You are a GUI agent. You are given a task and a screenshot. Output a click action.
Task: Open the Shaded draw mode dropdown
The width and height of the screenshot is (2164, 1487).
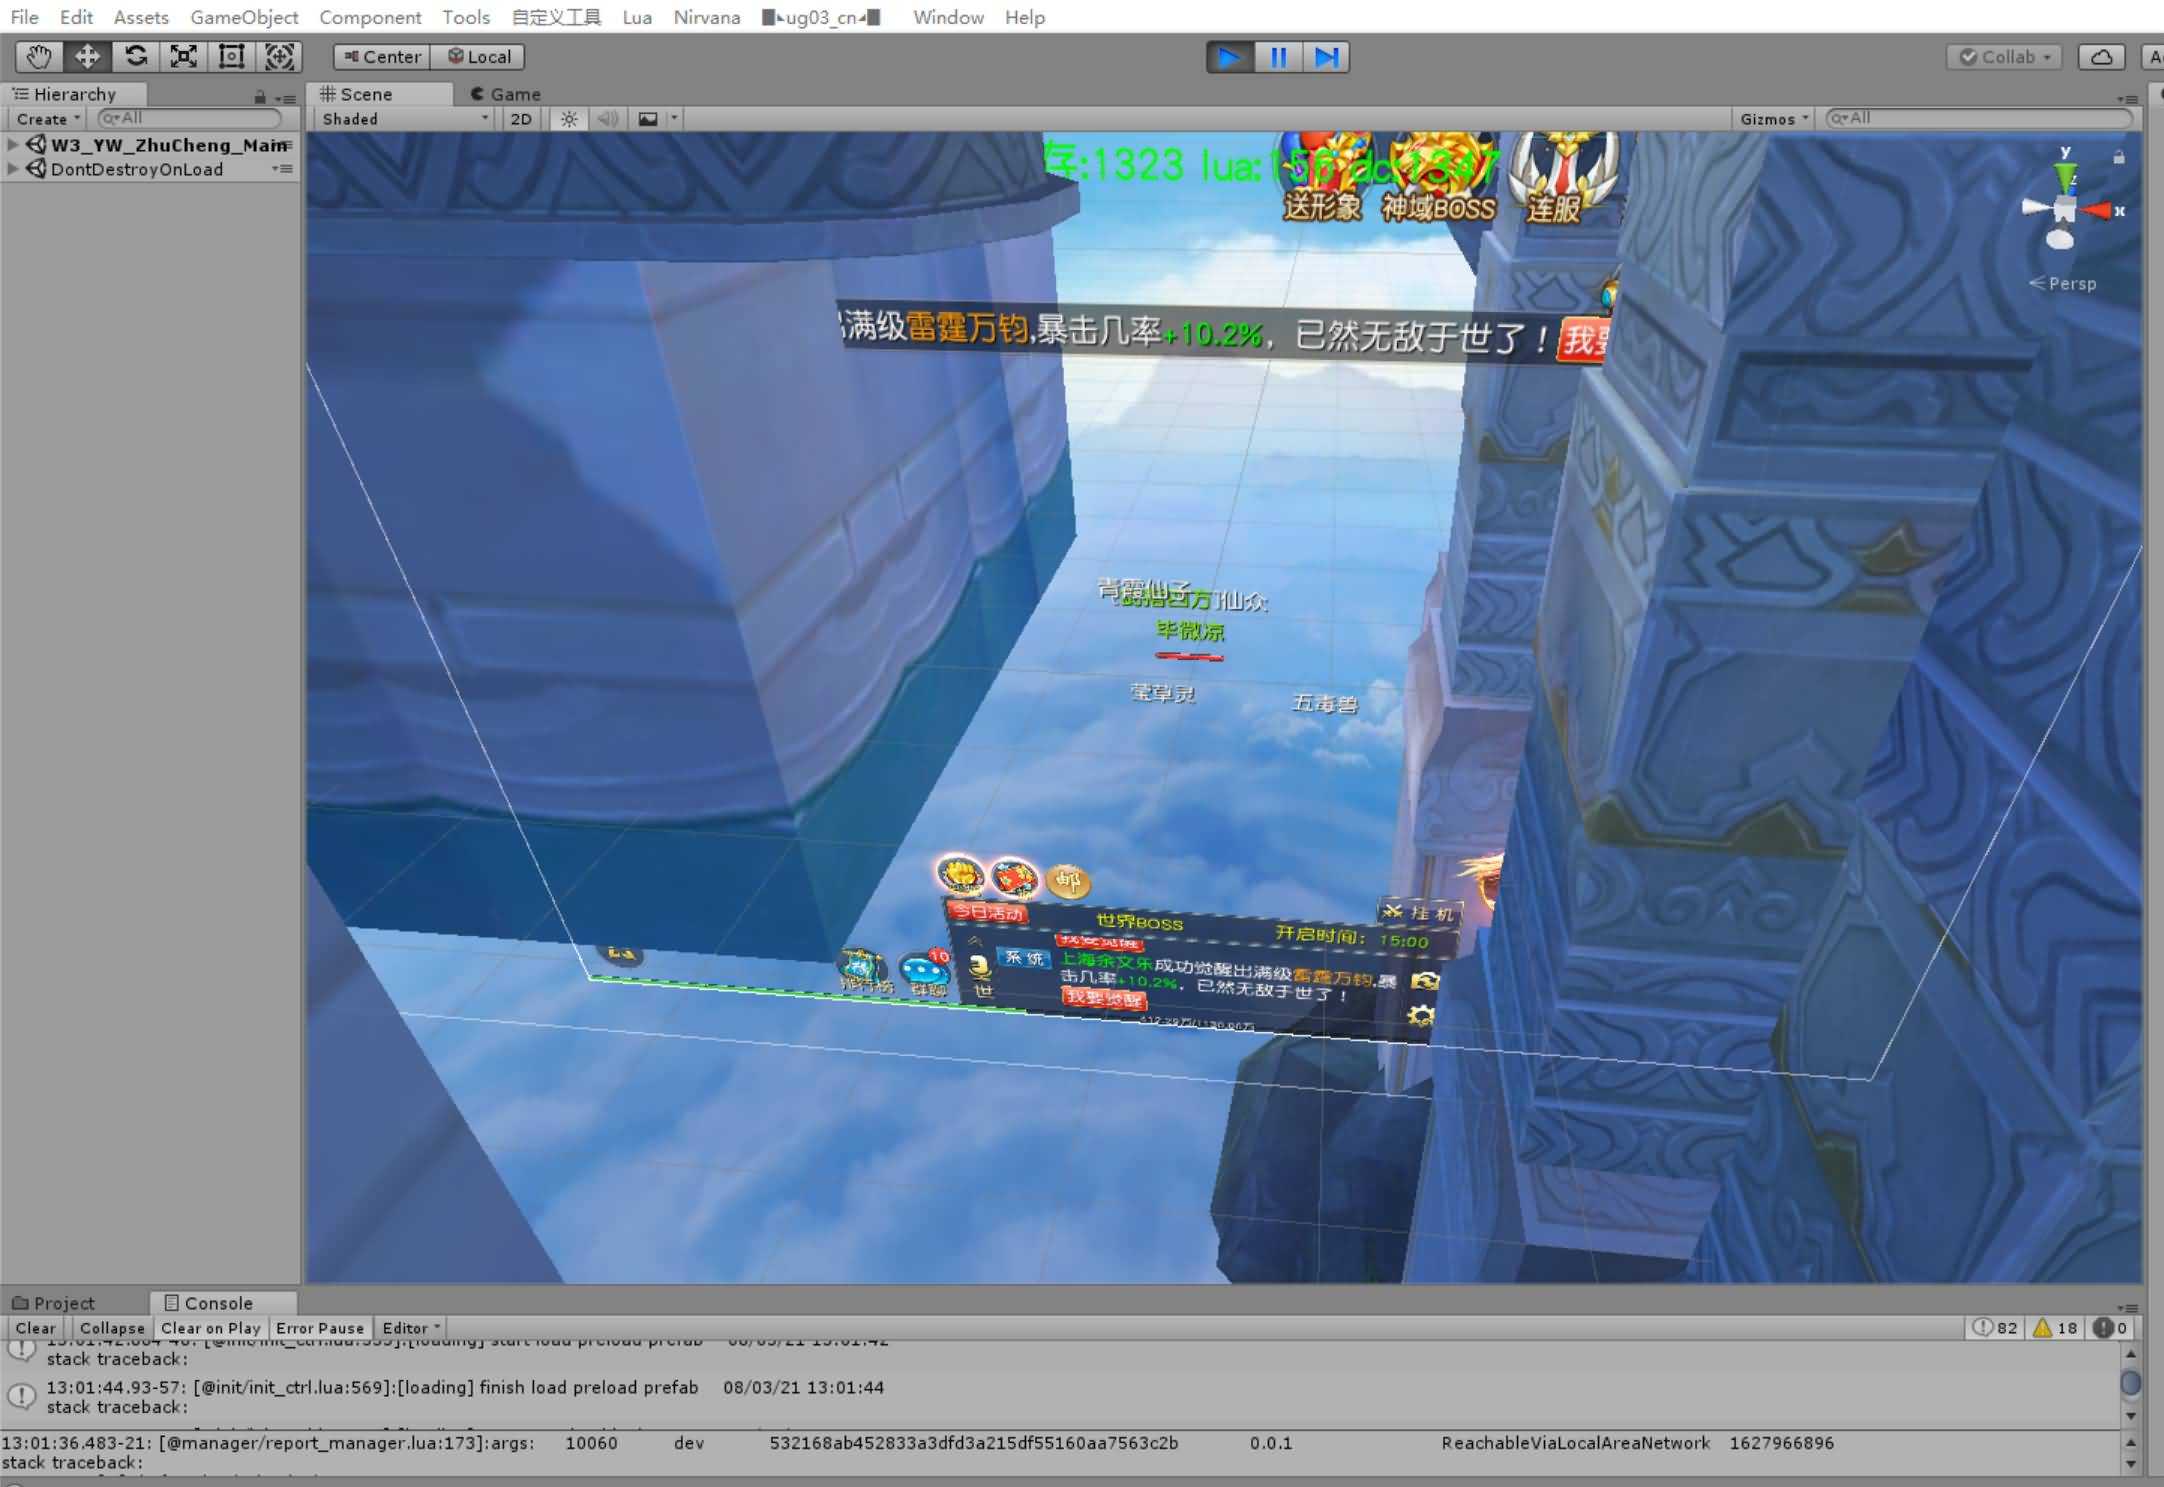click(x=405, y=119)
